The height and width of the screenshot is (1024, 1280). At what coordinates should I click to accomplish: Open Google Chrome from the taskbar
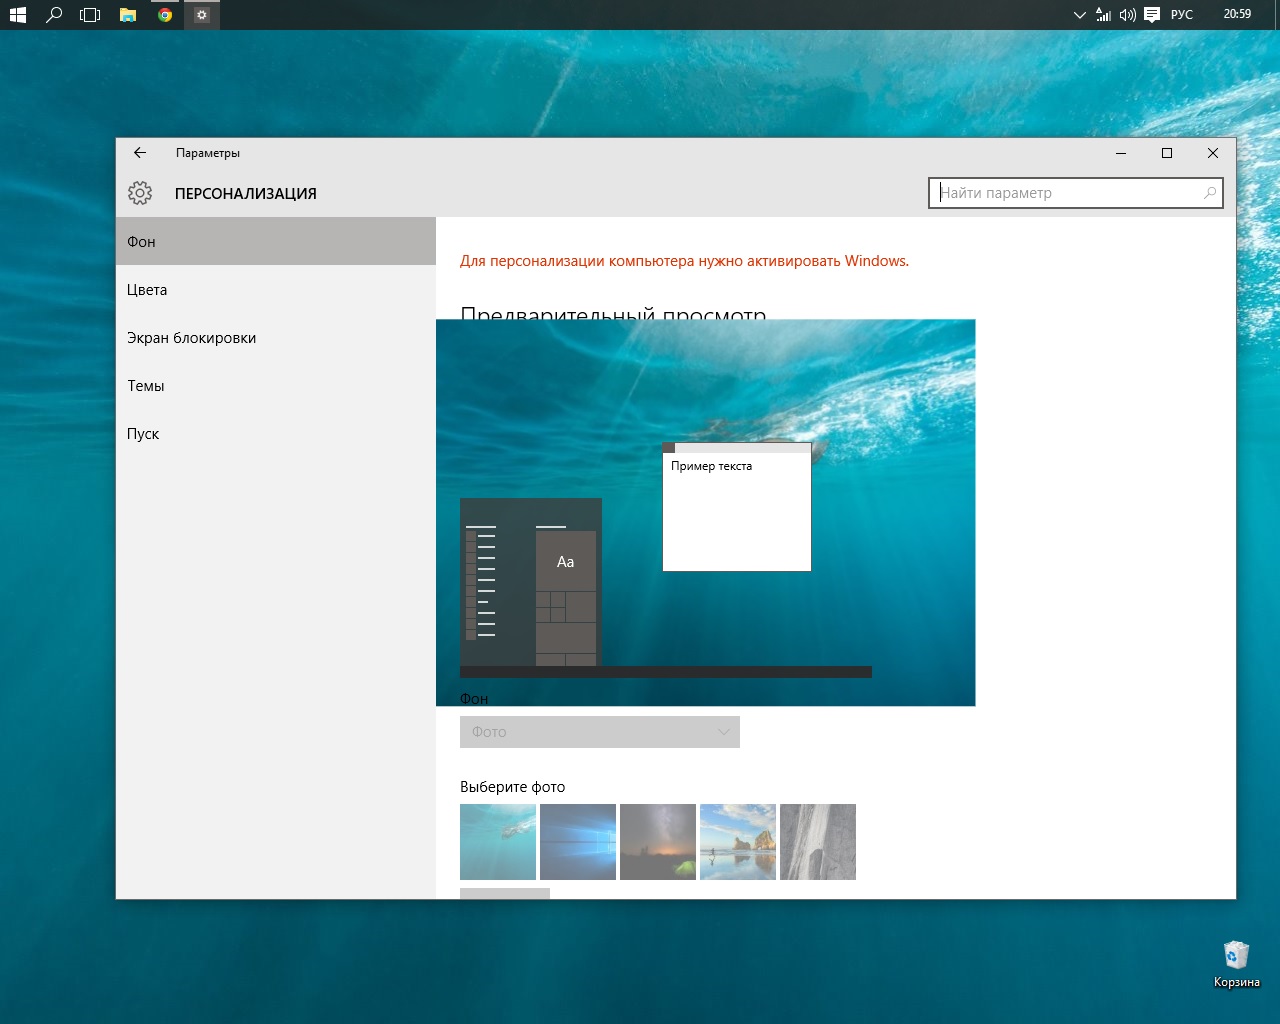(x=165, y=15)
